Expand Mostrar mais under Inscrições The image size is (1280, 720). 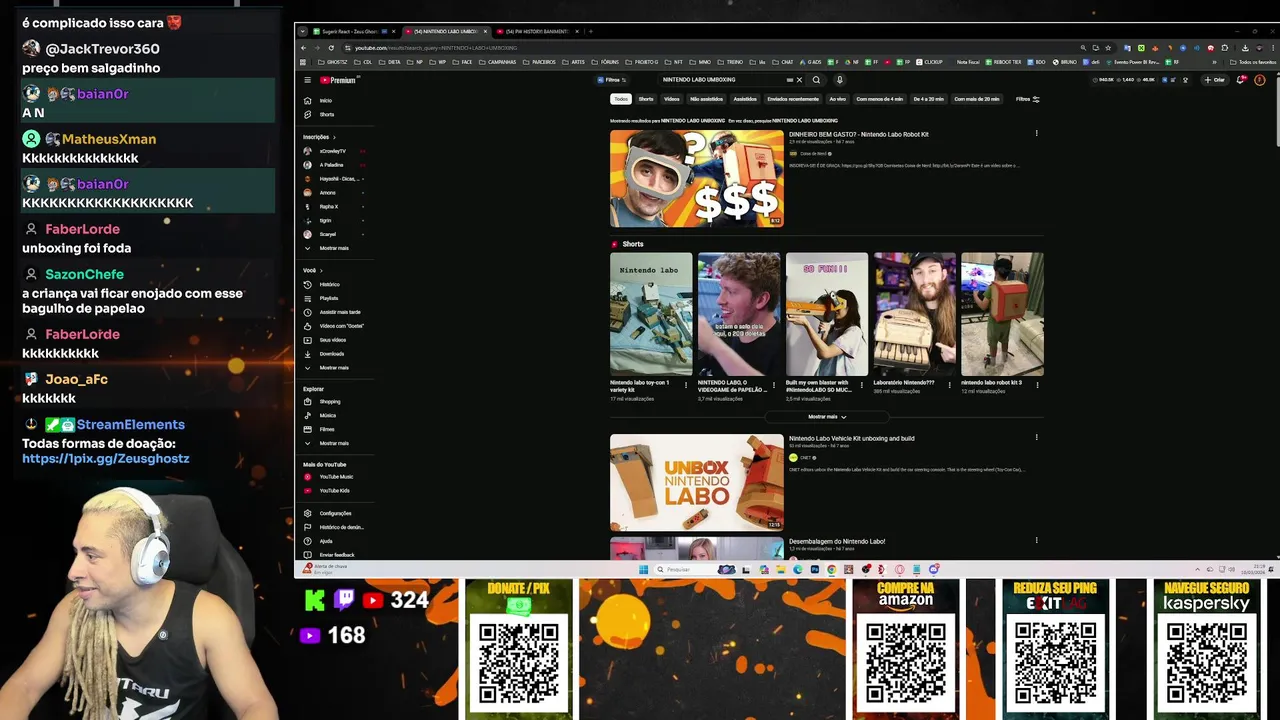pos(334,248)
